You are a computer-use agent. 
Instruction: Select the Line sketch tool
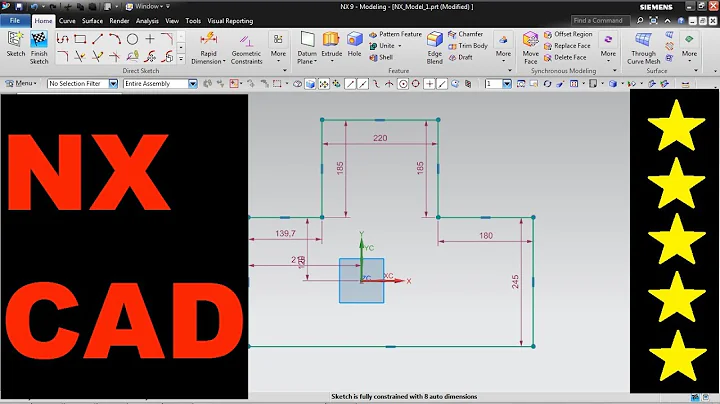[x=97, y=39]
